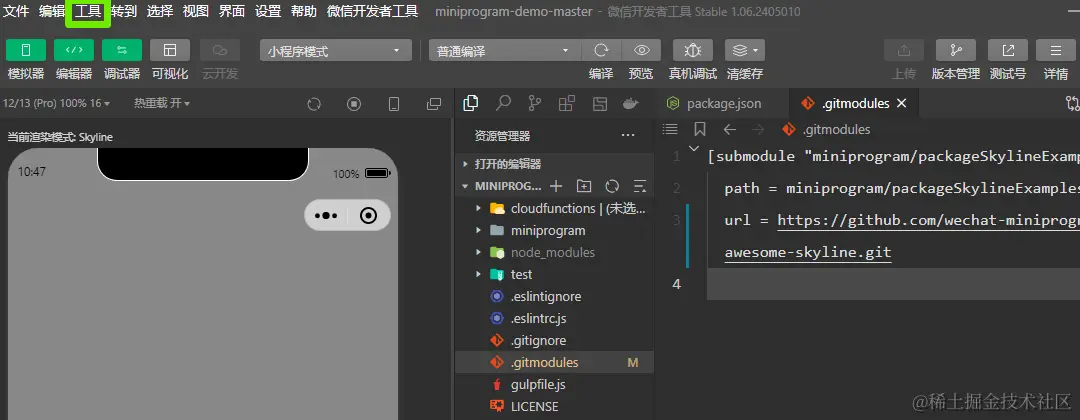Image resolution: width=1080 pixels, height=420 pixels.
Task: Open the Visualization (可视化) view
Action: tap(170, 50)
